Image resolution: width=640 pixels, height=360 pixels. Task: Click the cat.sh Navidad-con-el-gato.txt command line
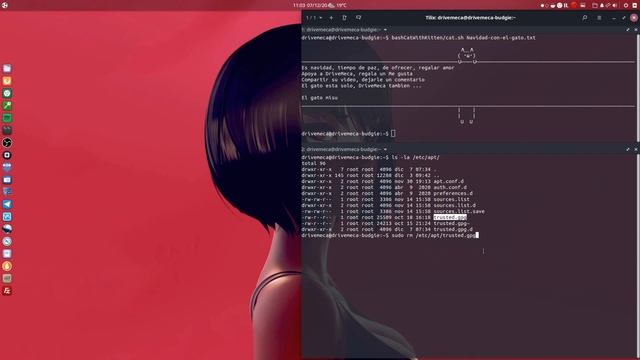point(463,38)
